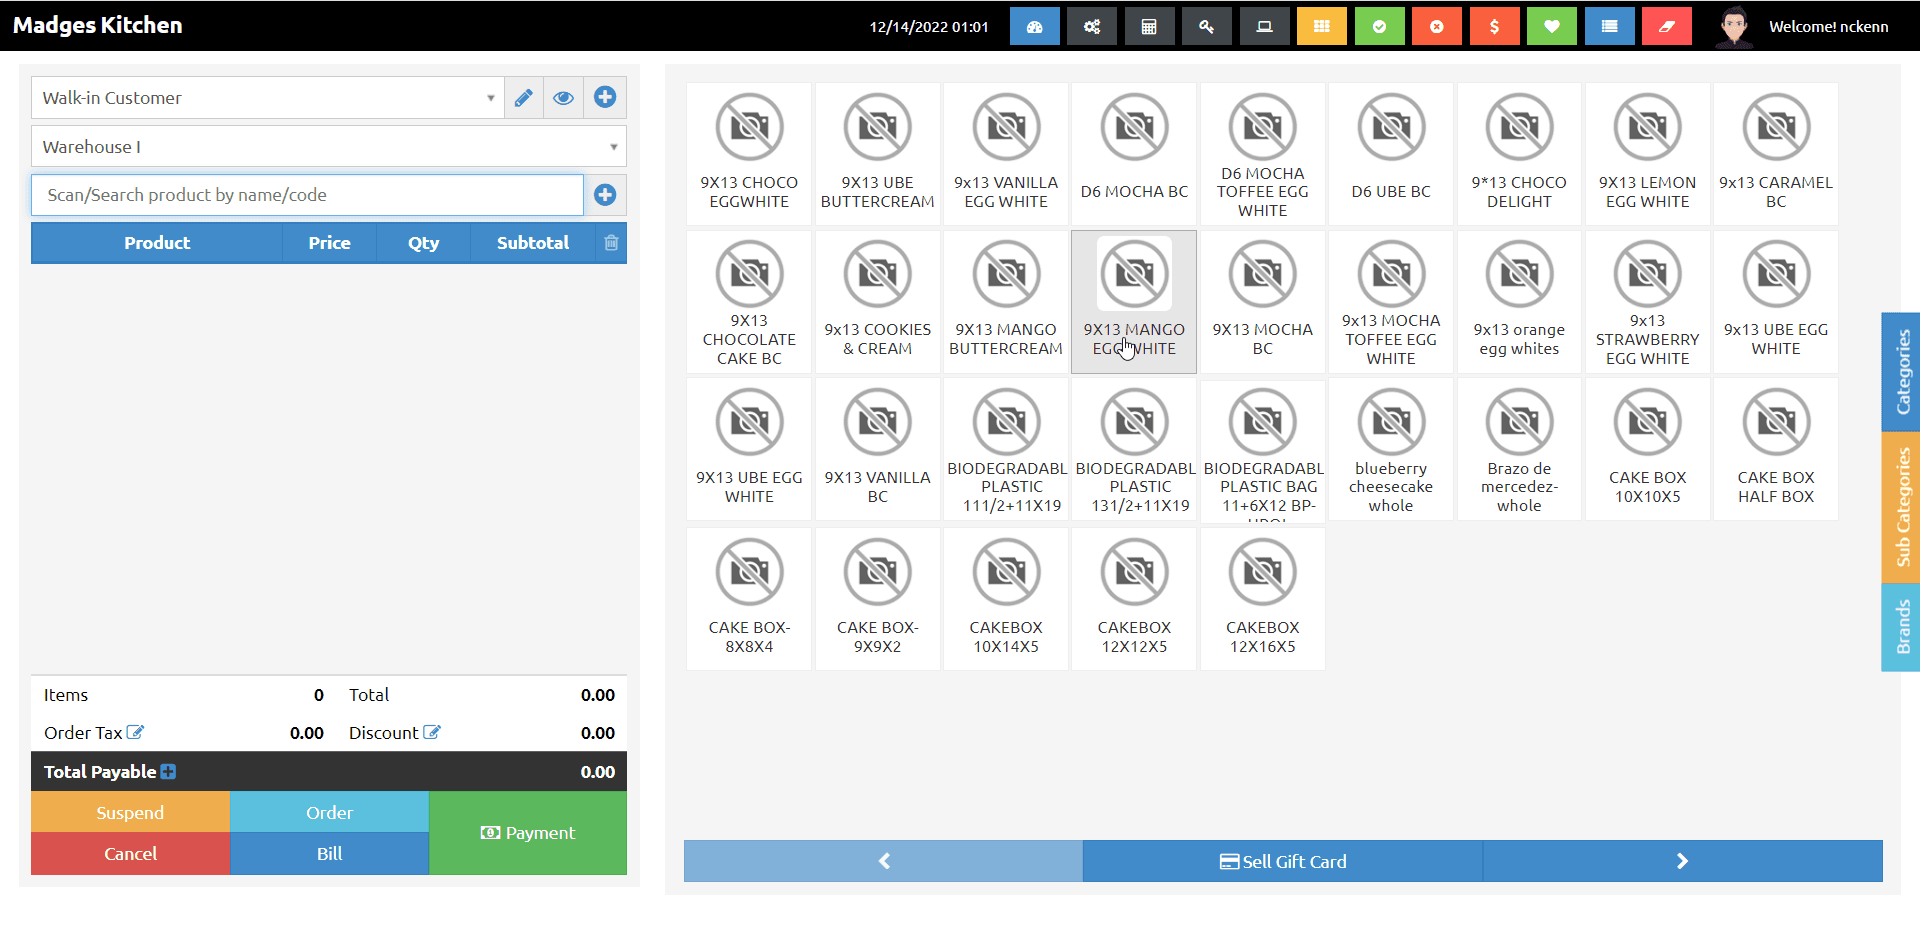This screenshot has height=932, width=1920.
Task: Click Sell Gift Card button
Action: click(1283, 861)
